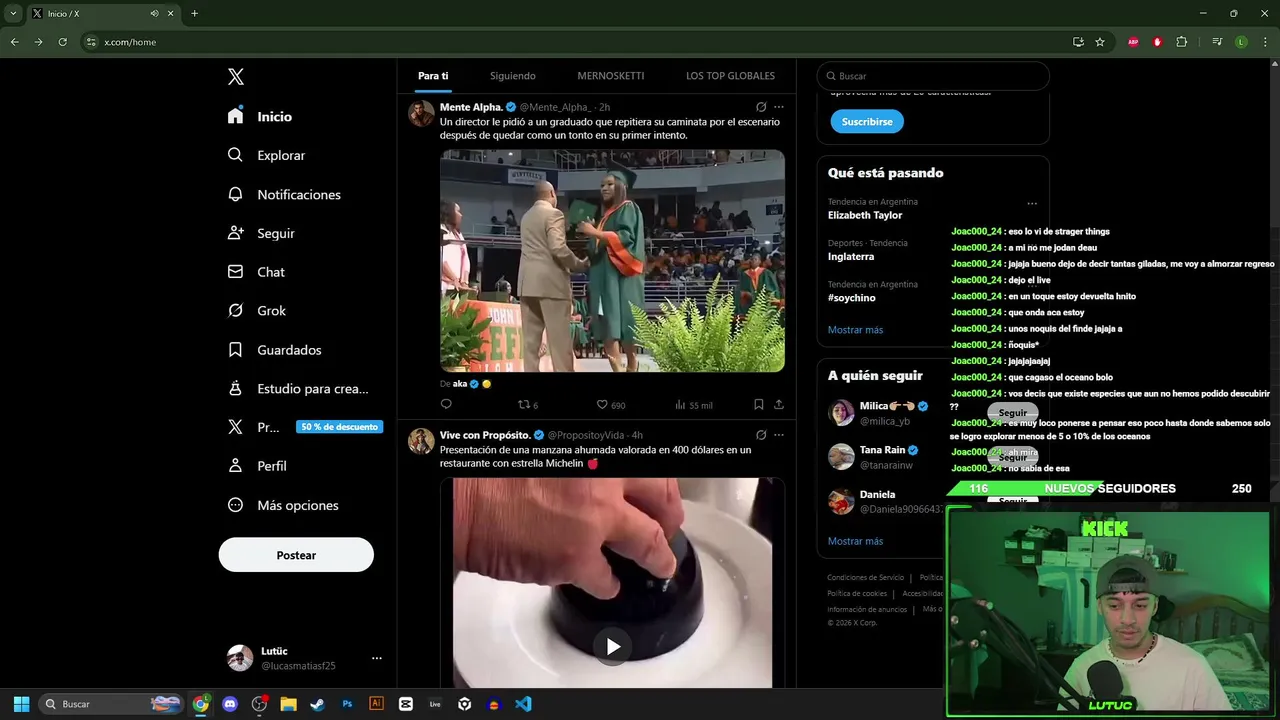
Task: Launch Photoshop from the taskbar
Action: click(347, 704)
